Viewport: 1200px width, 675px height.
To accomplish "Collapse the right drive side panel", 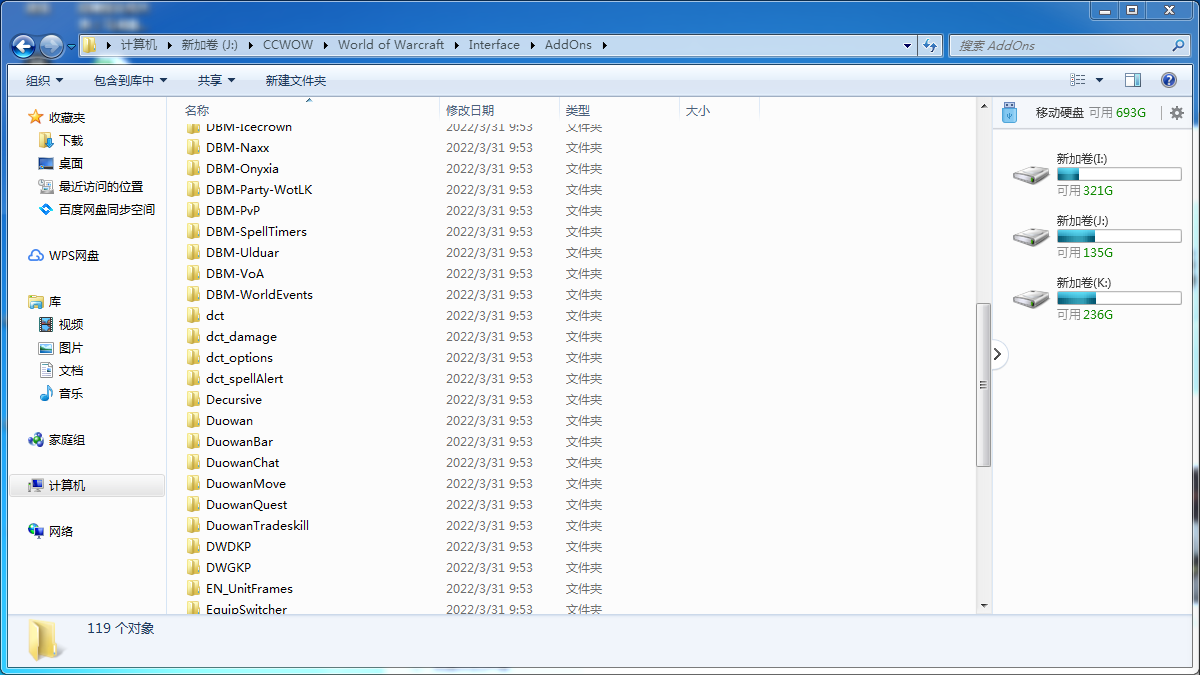I will pyautogui.click(x=998, y=354).
